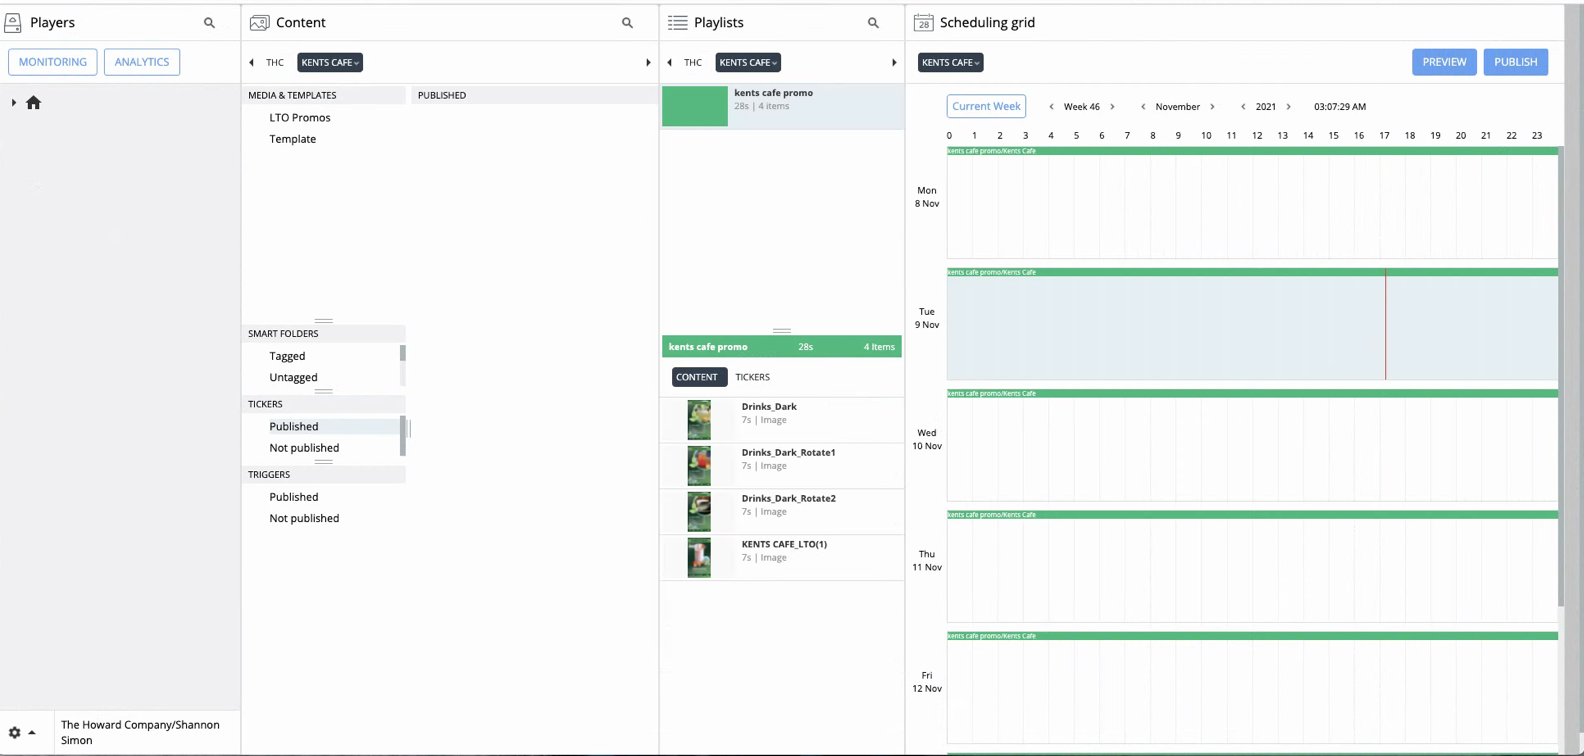Image resolution: width=1584 pixels, height=756 pixels.
Task: Select the Drinks_Dark_Rotate1 thumbnail
Action: [x=699, y=466]
